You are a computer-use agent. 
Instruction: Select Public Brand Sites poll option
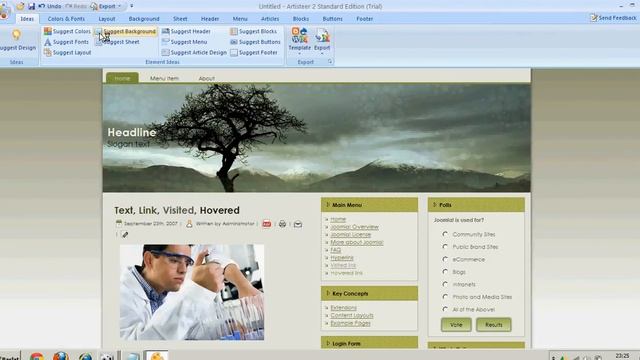(x=445, y=247)
